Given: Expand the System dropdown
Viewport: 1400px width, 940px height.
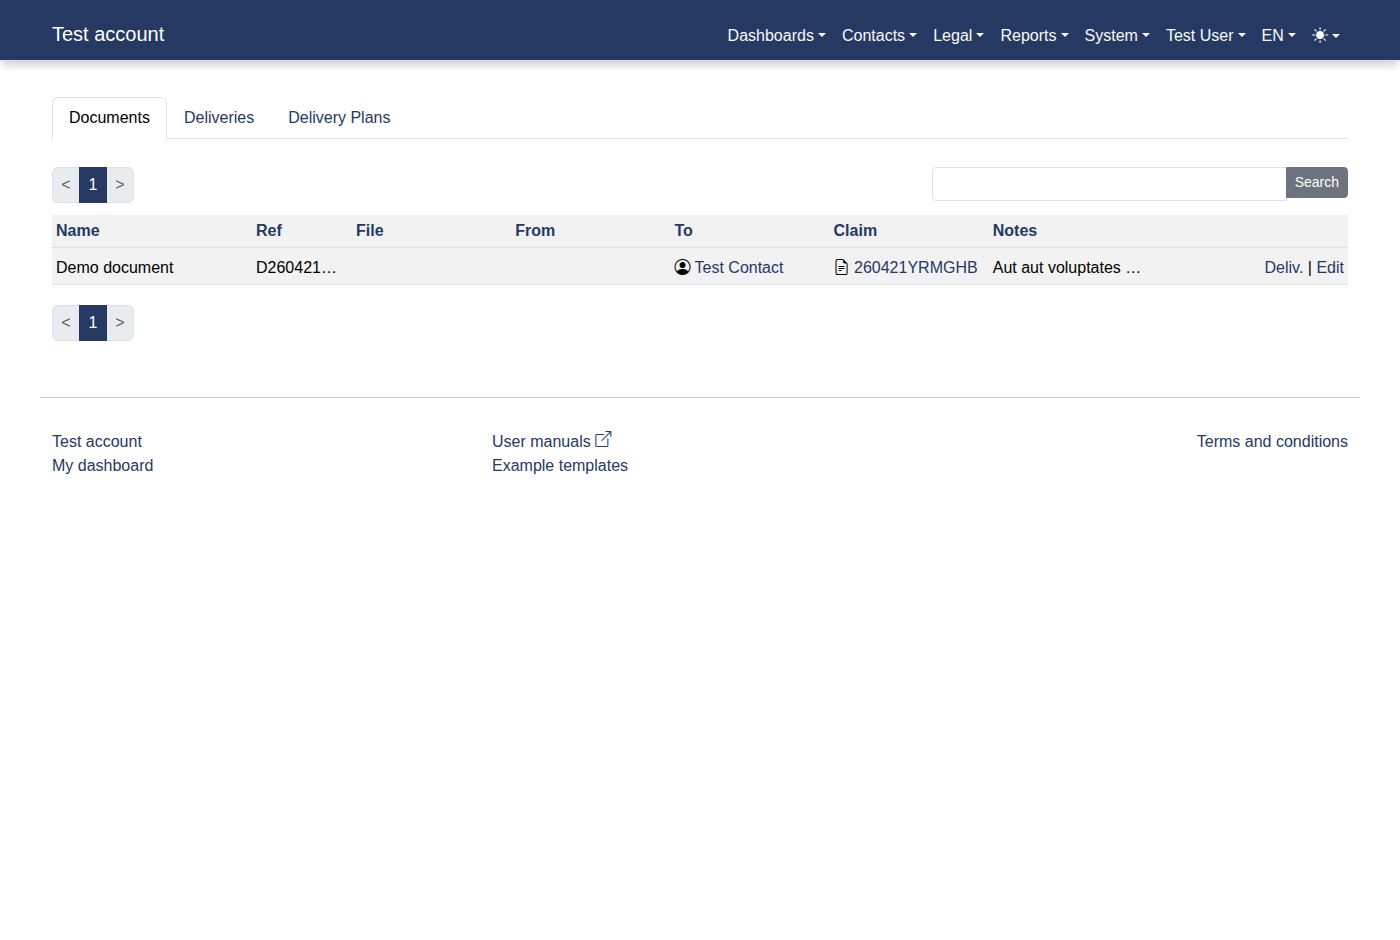Looking at the screenshot, I should click(1116, 35).
